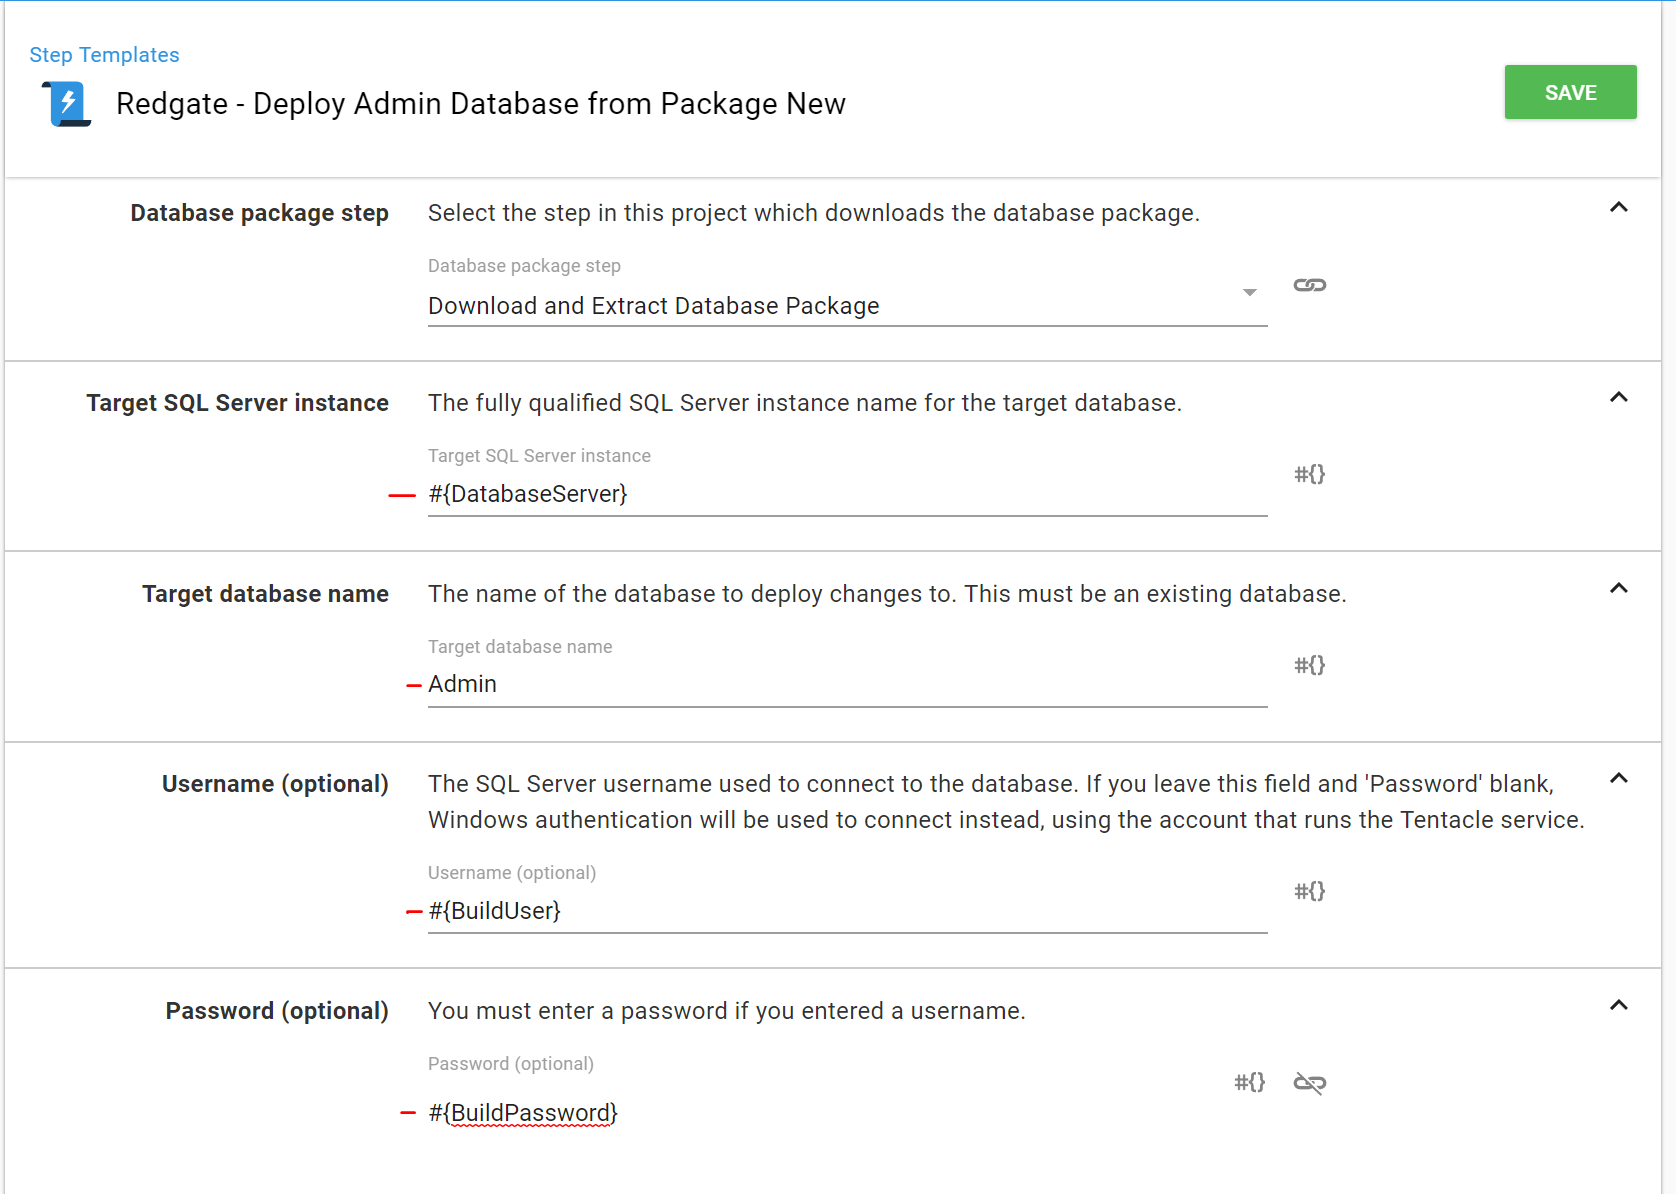This screenshot has width=1676, height=1194.
Task: Click the Target database name heading
Action: tap(265, 594)
